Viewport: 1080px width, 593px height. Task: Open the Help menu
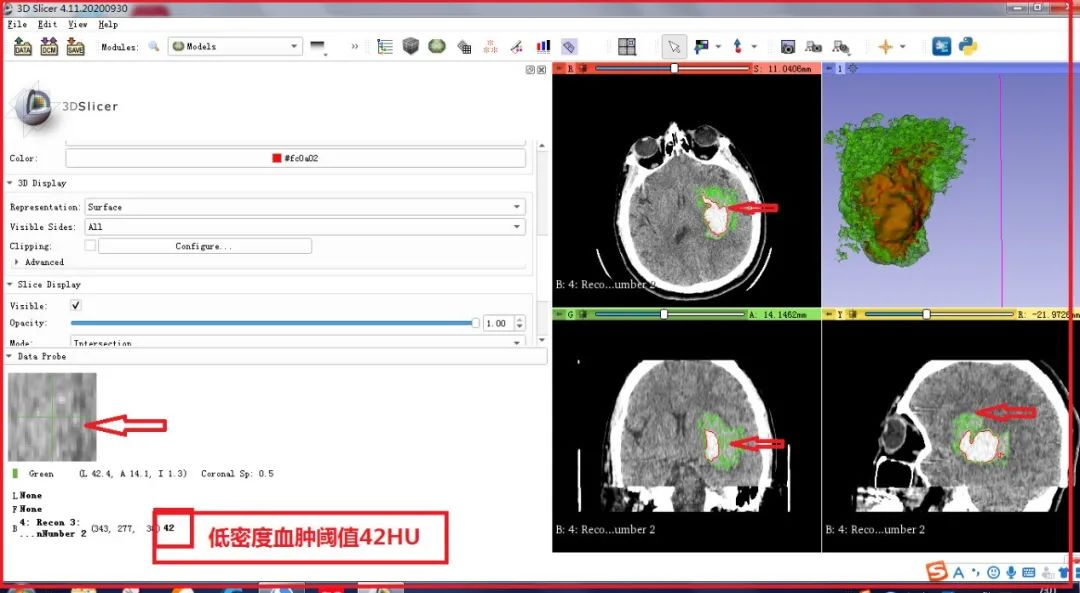point(108,24)
